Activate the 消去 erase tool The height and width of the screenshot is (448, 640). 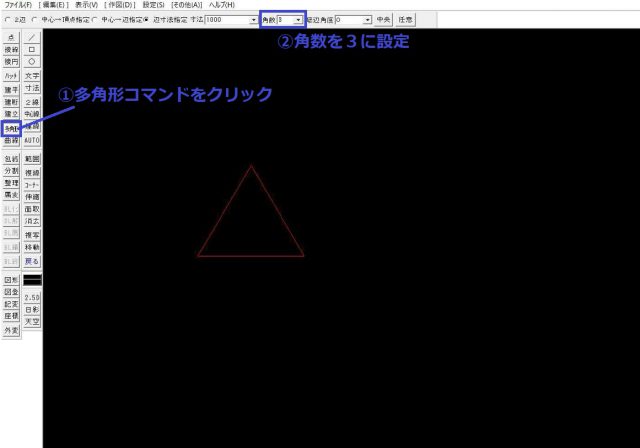point(31,221)
